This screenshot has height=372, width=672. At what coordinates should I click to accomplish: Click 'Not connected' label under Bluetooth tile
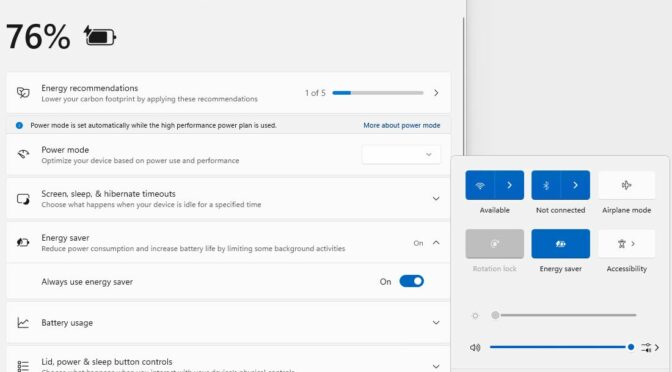[x=561, y=210]
